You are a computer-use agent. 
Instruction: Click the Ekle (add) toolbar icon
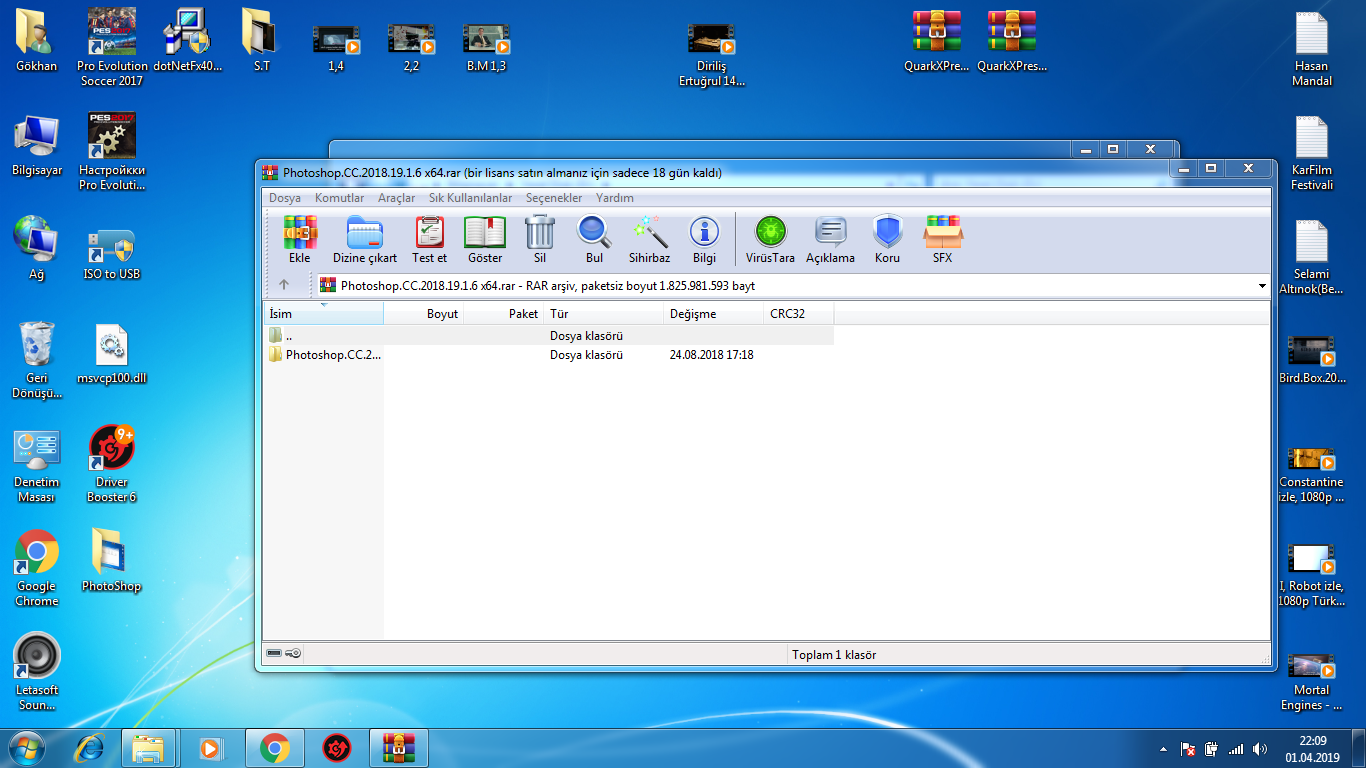point(300,239)
